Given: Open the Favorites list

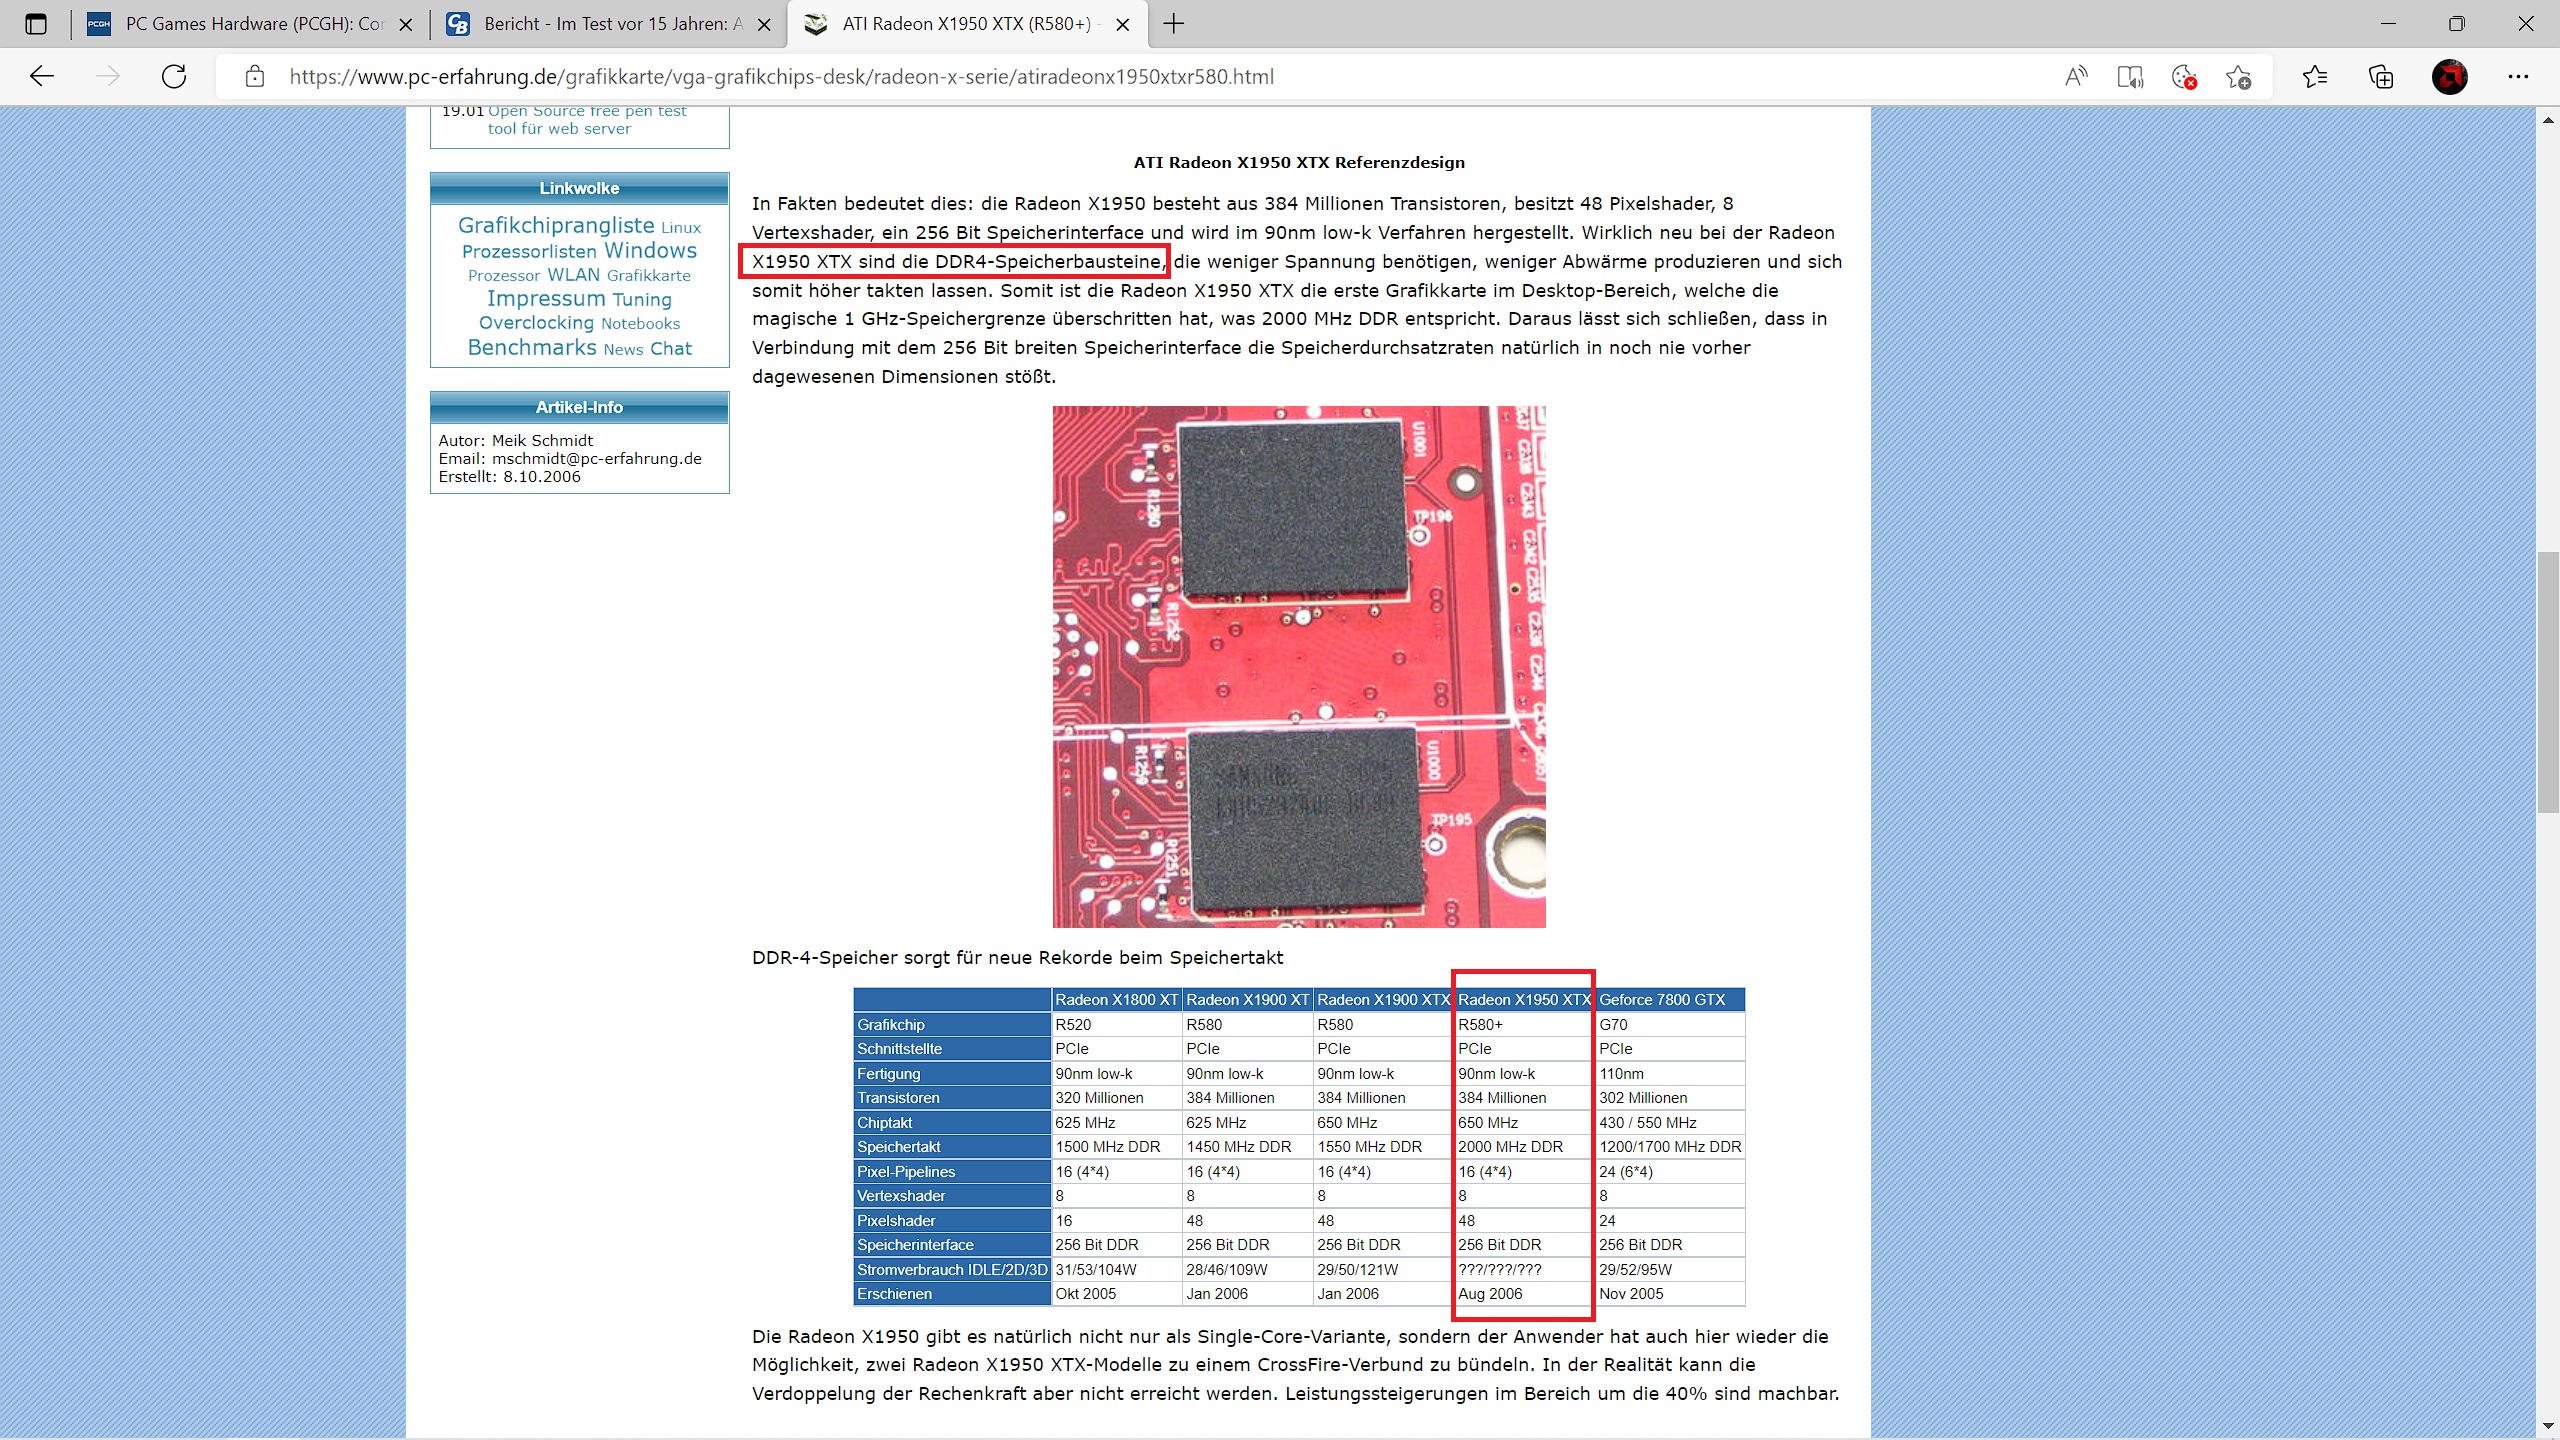Looking at the screenshot, I should pos(2314,77).
